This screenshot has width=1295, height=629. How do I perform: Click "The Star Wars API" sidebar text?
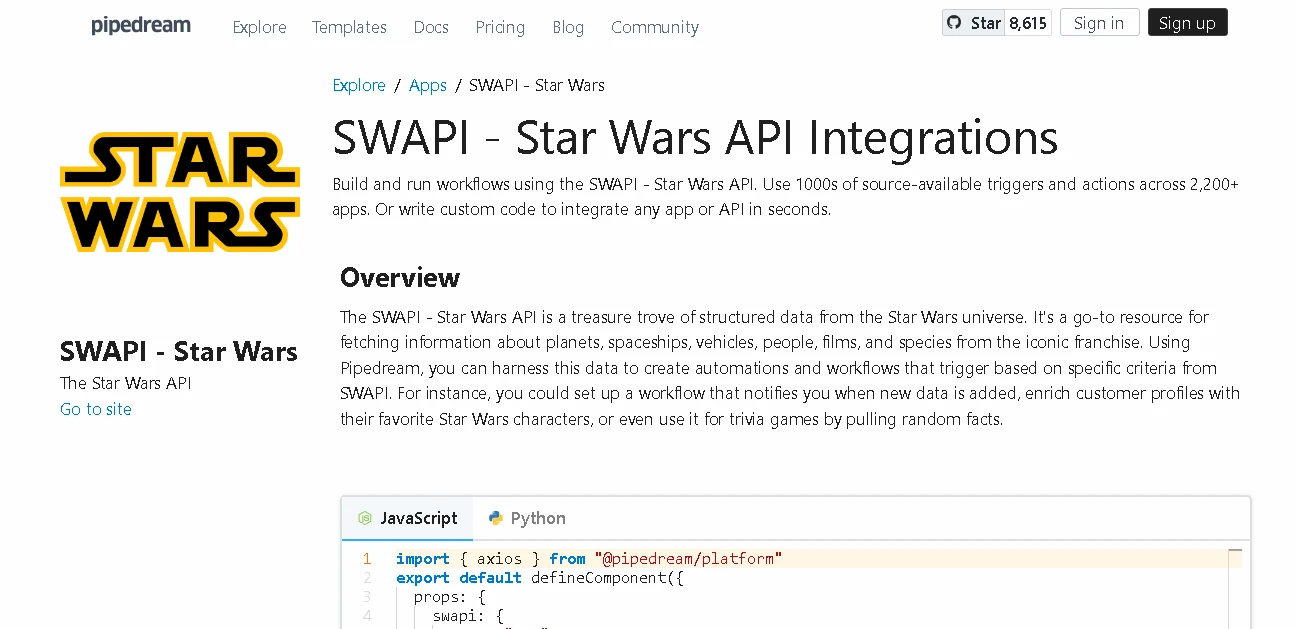pyautogui.click(x=126, y=383)
